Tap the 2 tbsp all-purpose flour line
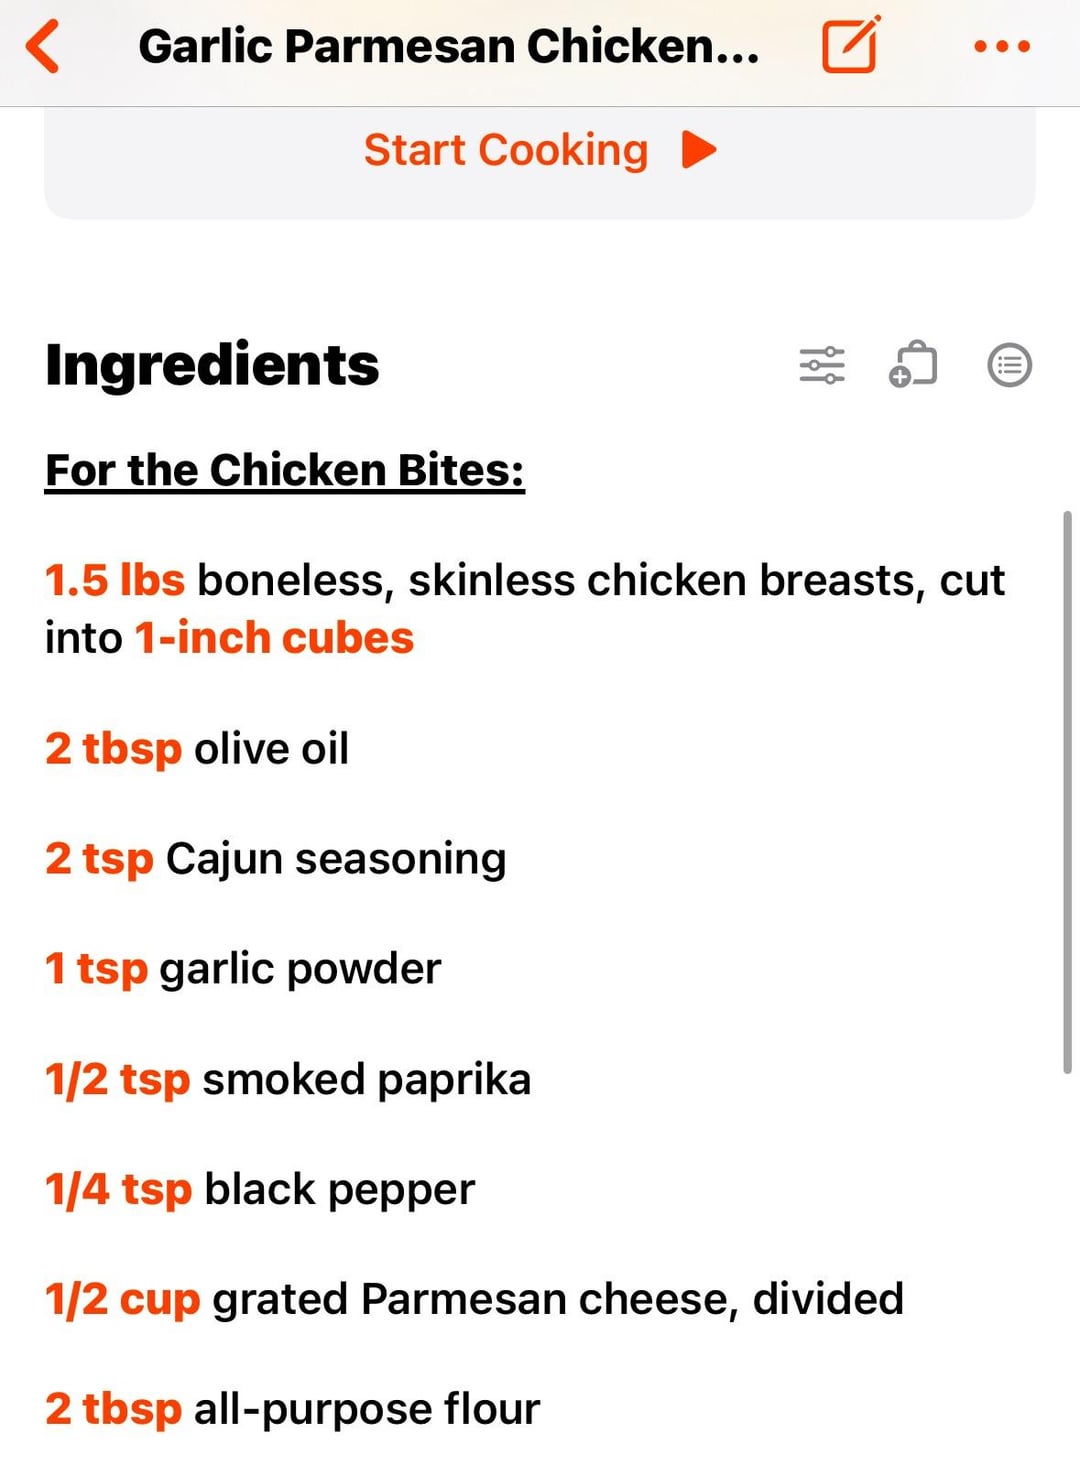This screenshot has height=1476, width=1080. (x=292, y=1409)
